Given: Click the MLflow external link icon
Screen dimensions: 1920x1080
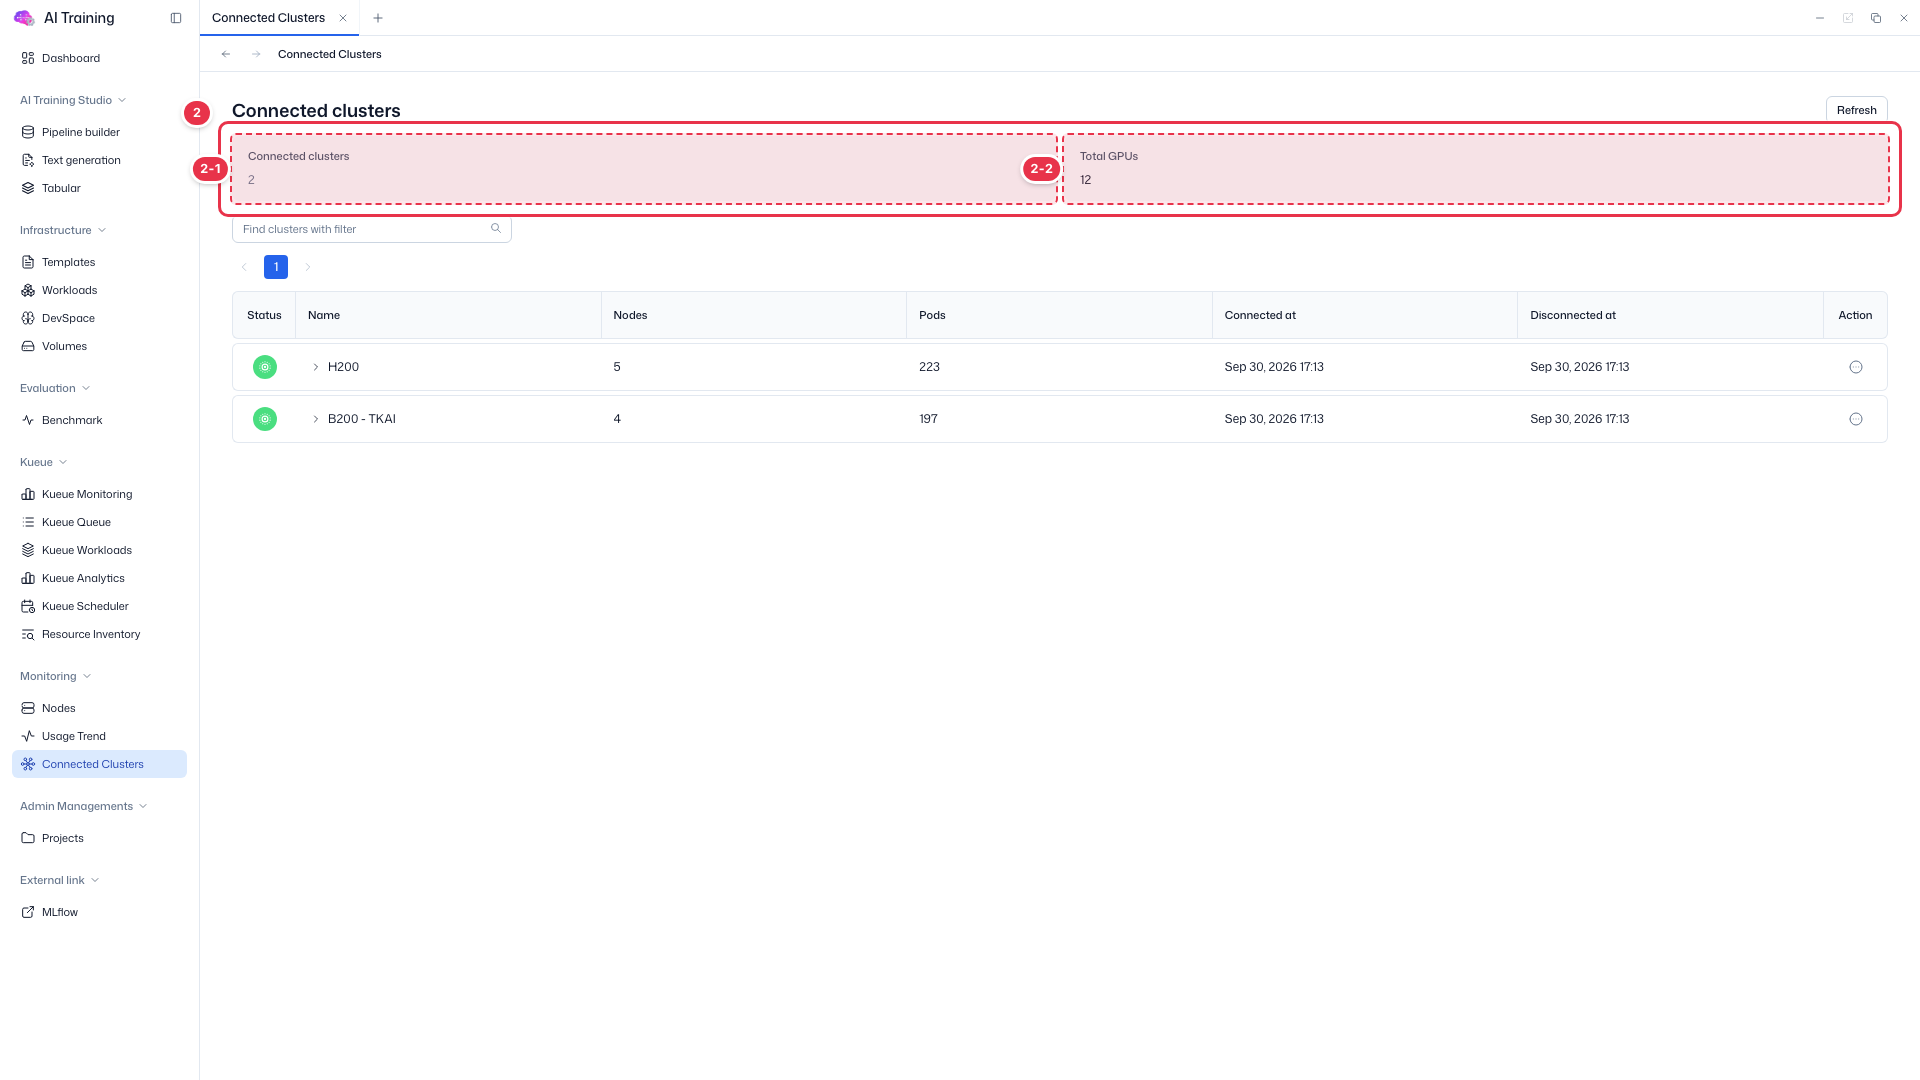Looking at the screenshot, I should pyautogui.click(x=28, y=912).
